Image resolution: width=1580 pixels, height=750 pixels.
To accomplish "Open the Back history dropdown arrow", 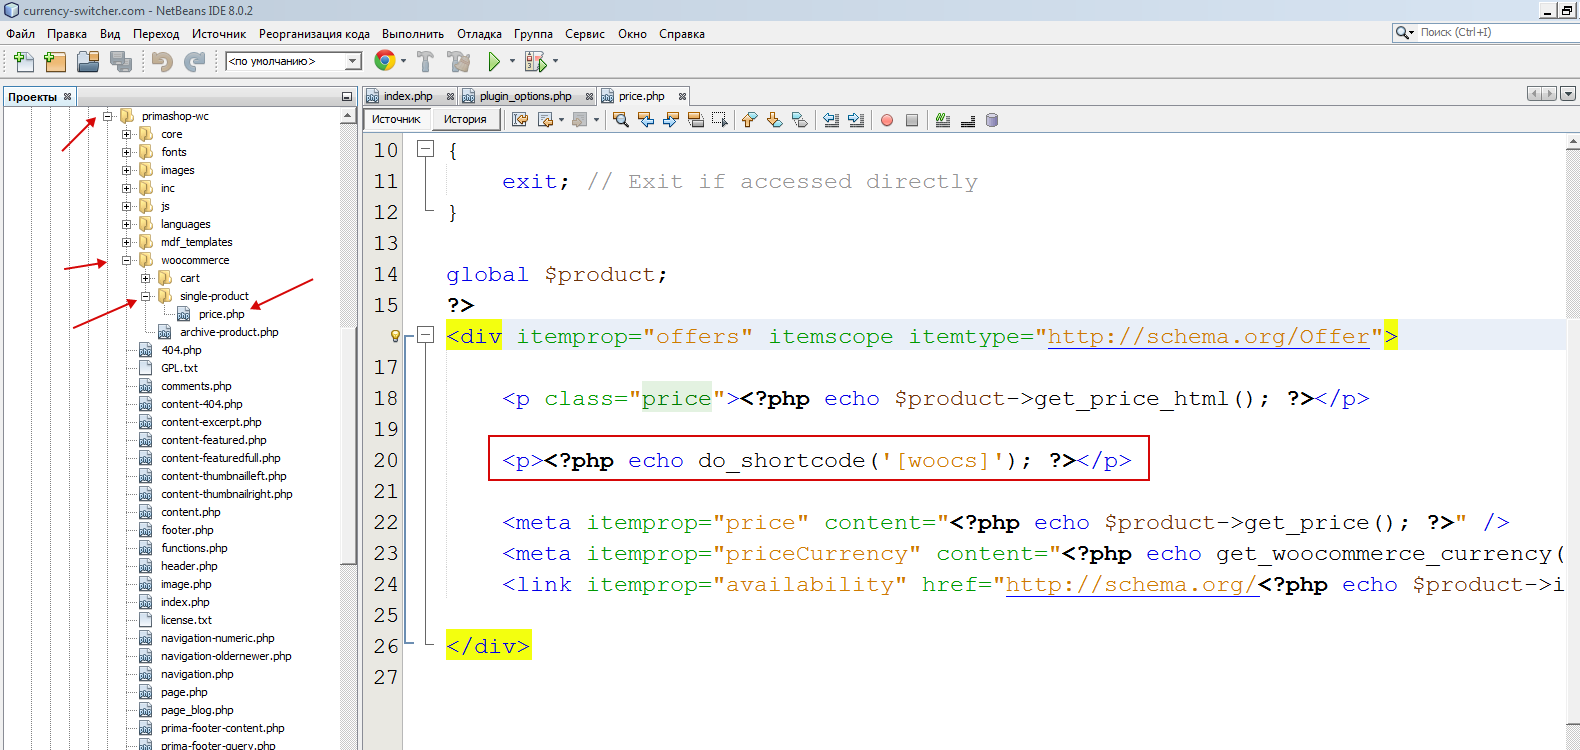I will pos(561,120).
